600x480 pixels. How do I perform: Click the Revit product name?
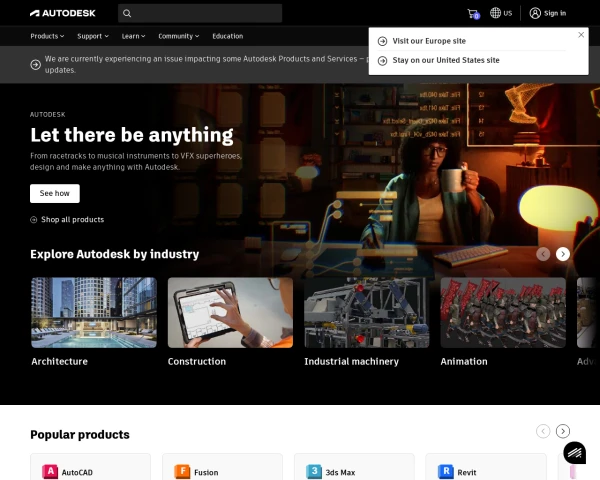click(x=467, y=473)
